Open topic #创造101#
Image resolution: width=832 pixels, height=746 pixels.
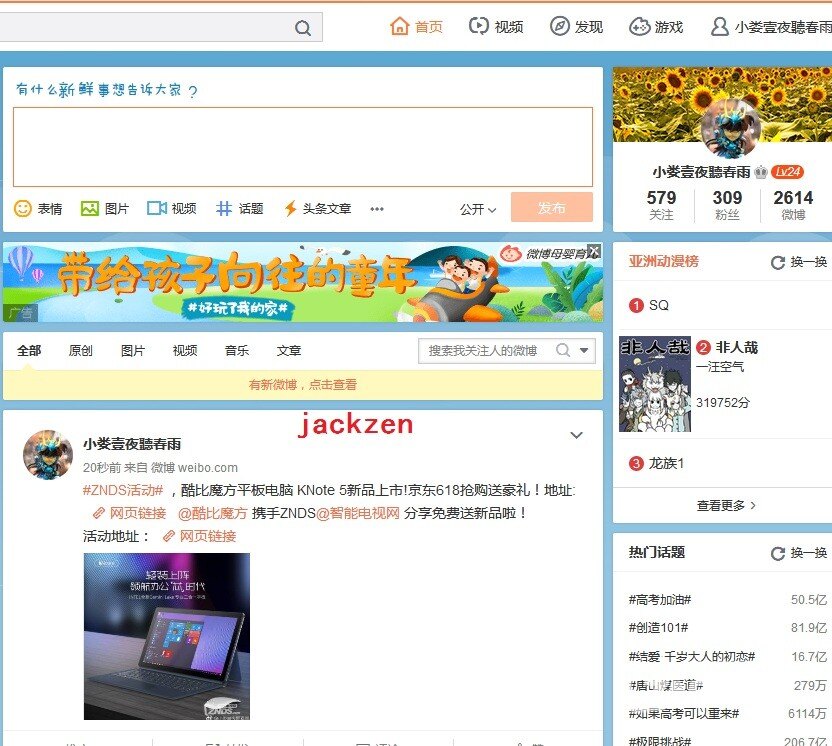(658, 628)
